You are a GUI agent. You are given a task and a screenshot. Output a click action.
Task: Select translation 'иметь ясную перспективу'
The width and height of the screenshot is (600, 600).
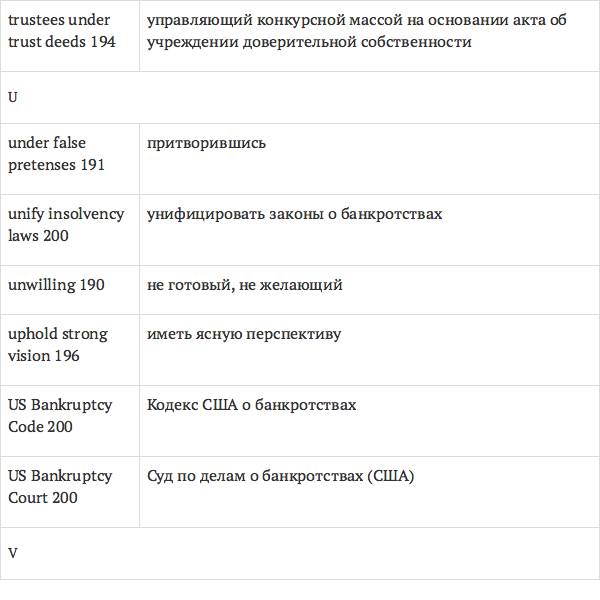(x=243, y=334)
